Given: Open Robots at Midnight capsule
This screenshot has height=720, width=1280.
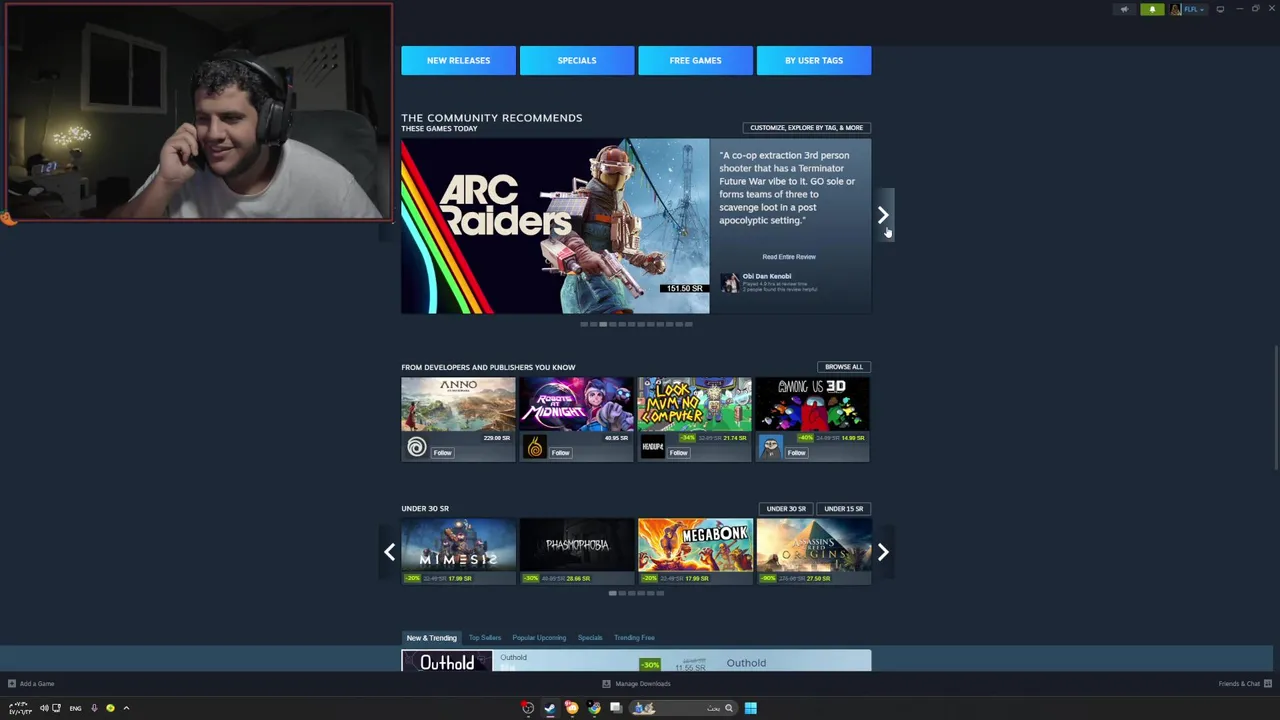Looking at the screenshot, I should point(577,404).
